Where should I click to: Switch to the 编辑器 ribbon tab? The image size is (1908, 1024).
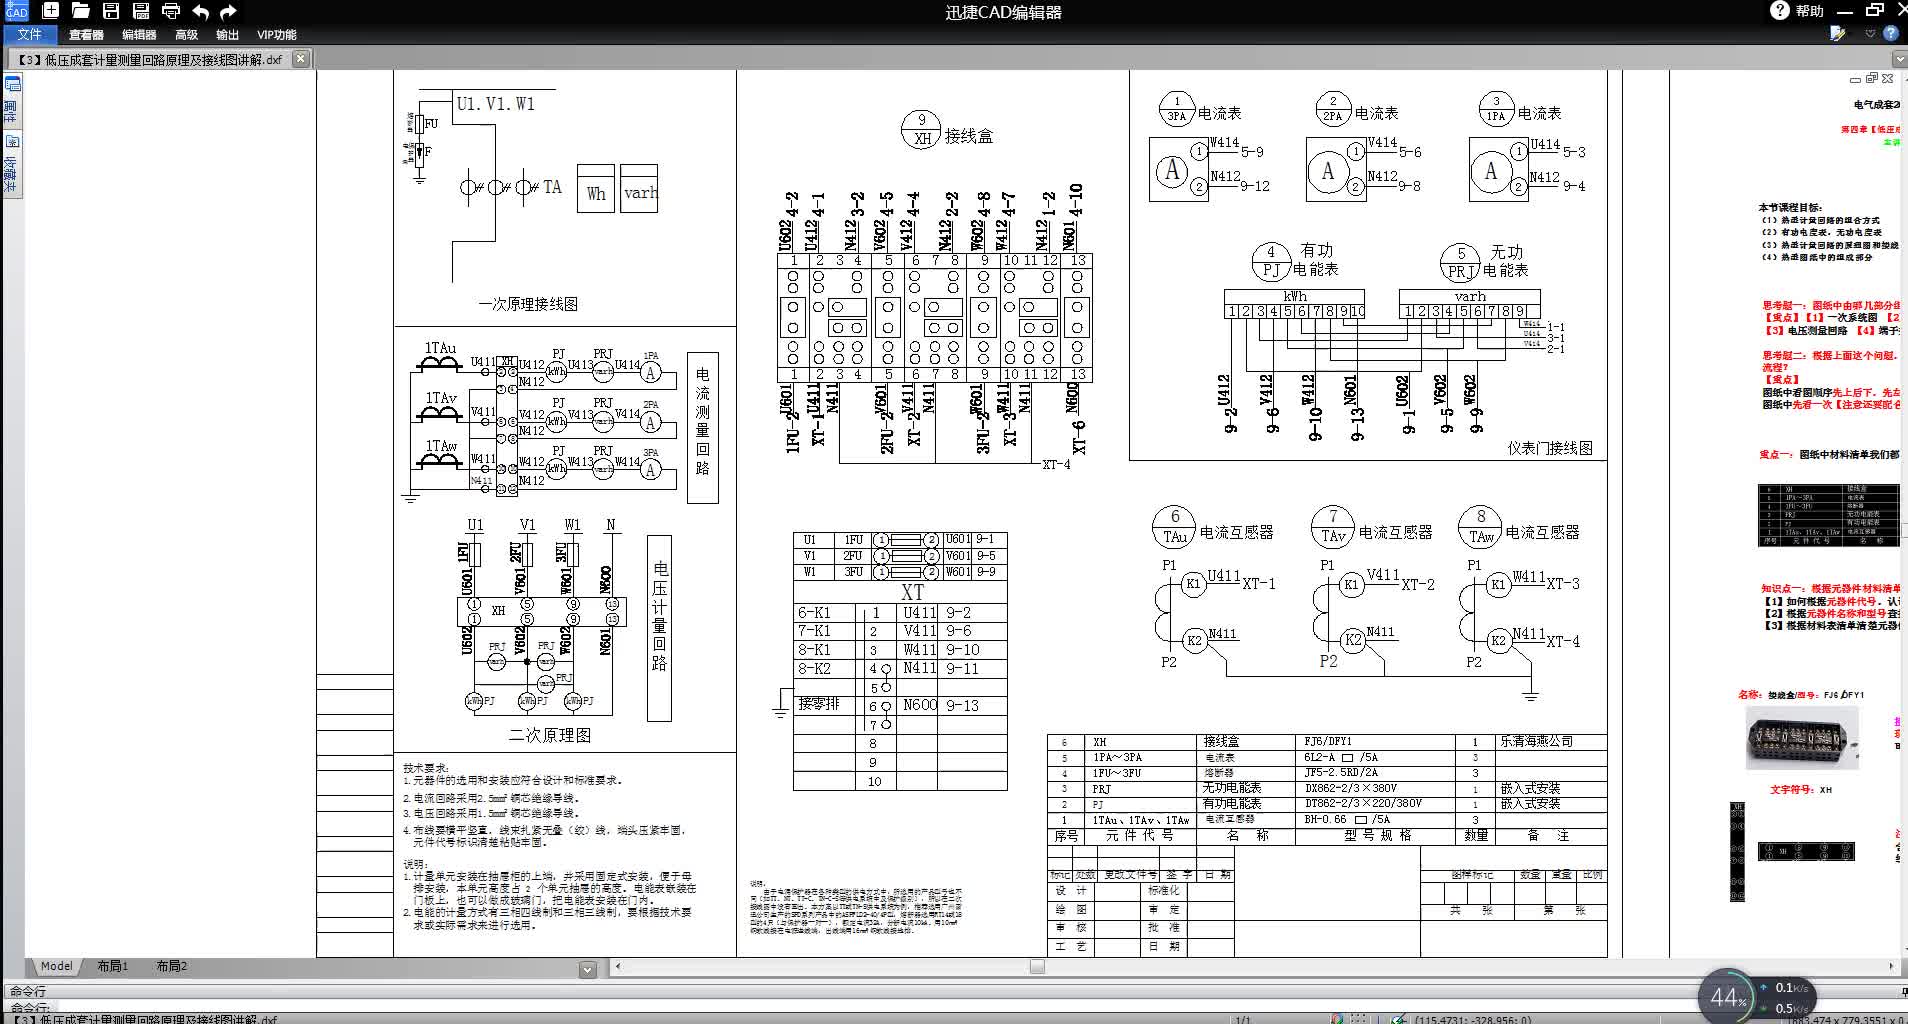click(x=139, y=35)
